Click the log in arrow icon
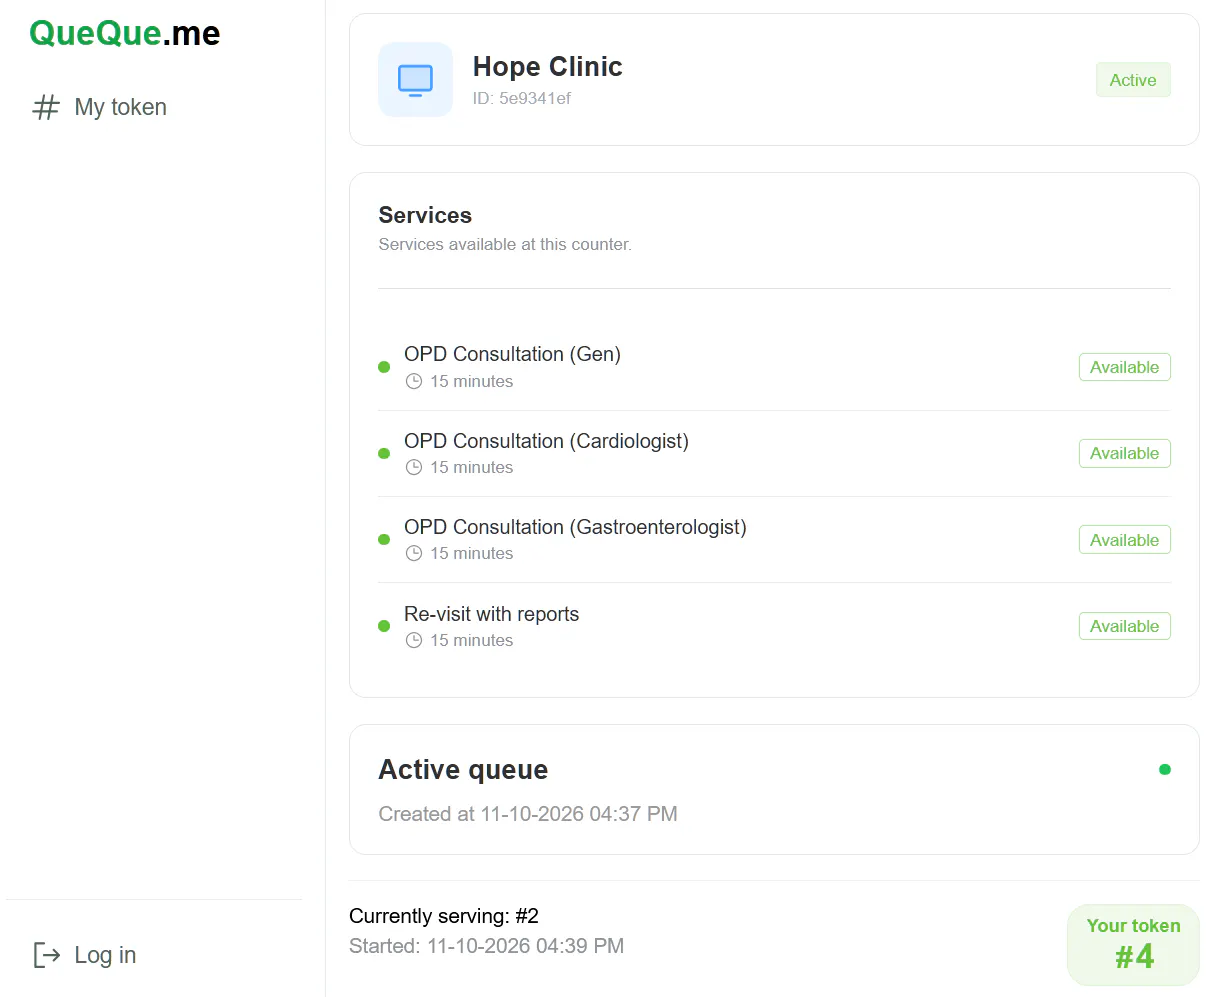Image resolution: width=1225 pixels, height=997 pixels. tap(47, 955)
